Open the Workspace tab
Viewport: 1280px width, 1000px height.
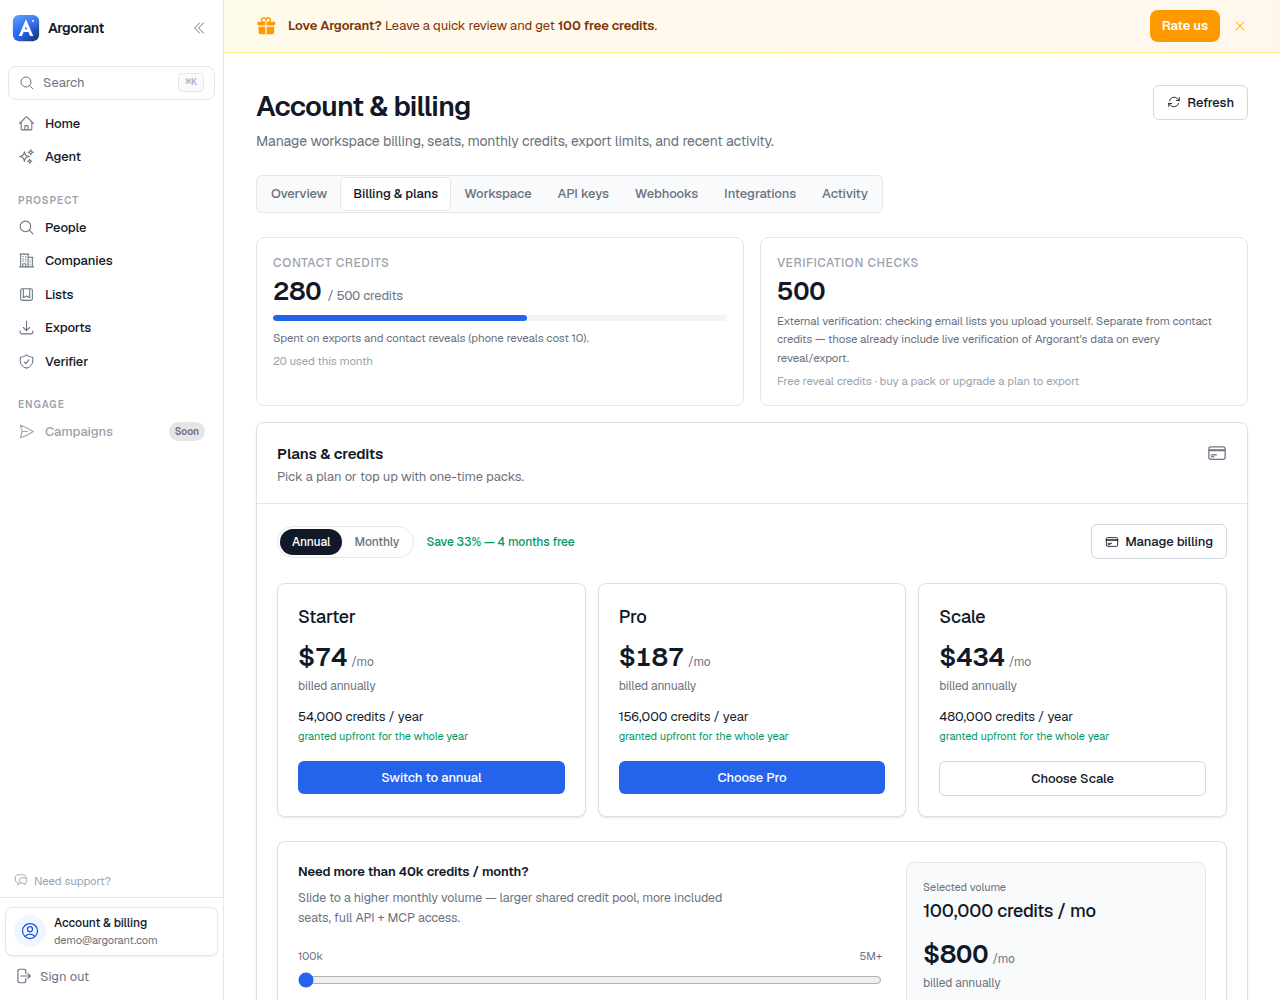tap(498, 194)
